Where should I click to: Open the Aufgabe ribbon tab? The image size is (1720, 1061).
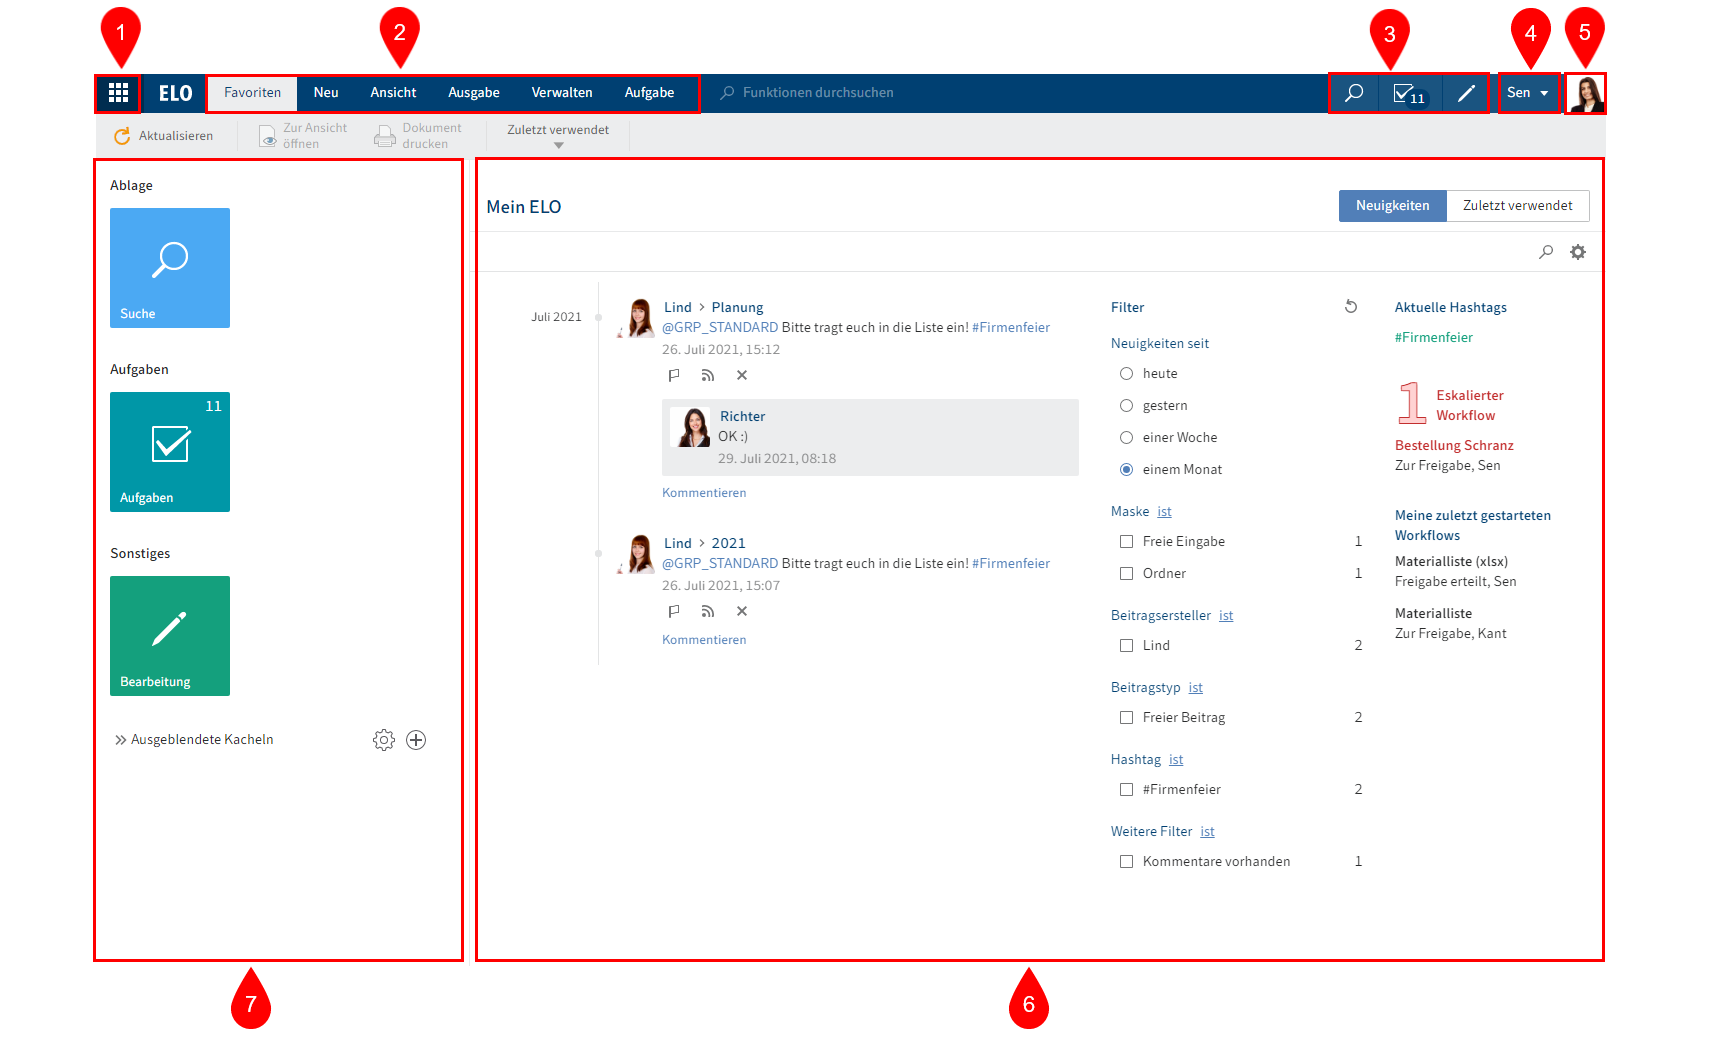[650, 93]
